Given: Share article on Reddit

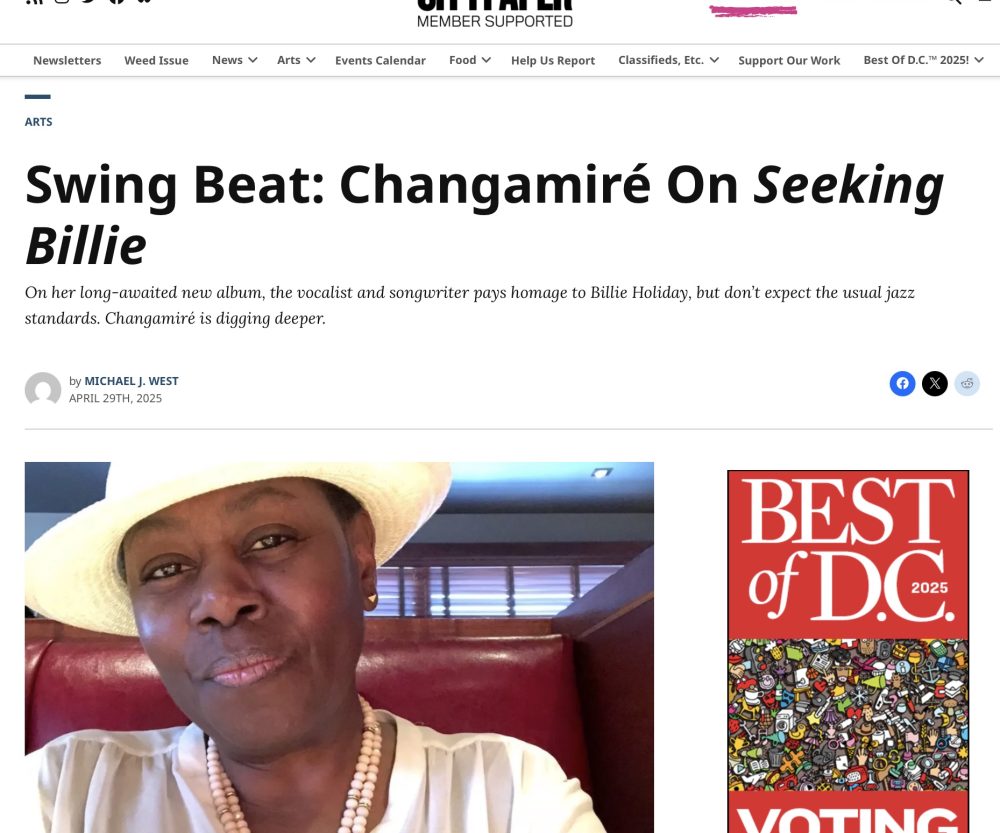Looking at the screenshot, I should pos(967,383).
